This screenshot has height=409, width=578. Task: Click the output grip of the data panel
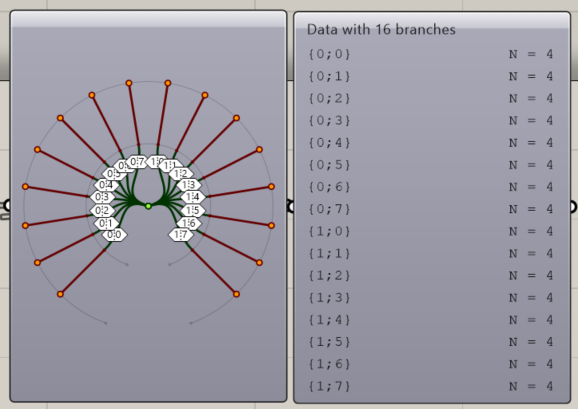click(x=573, y=207)
